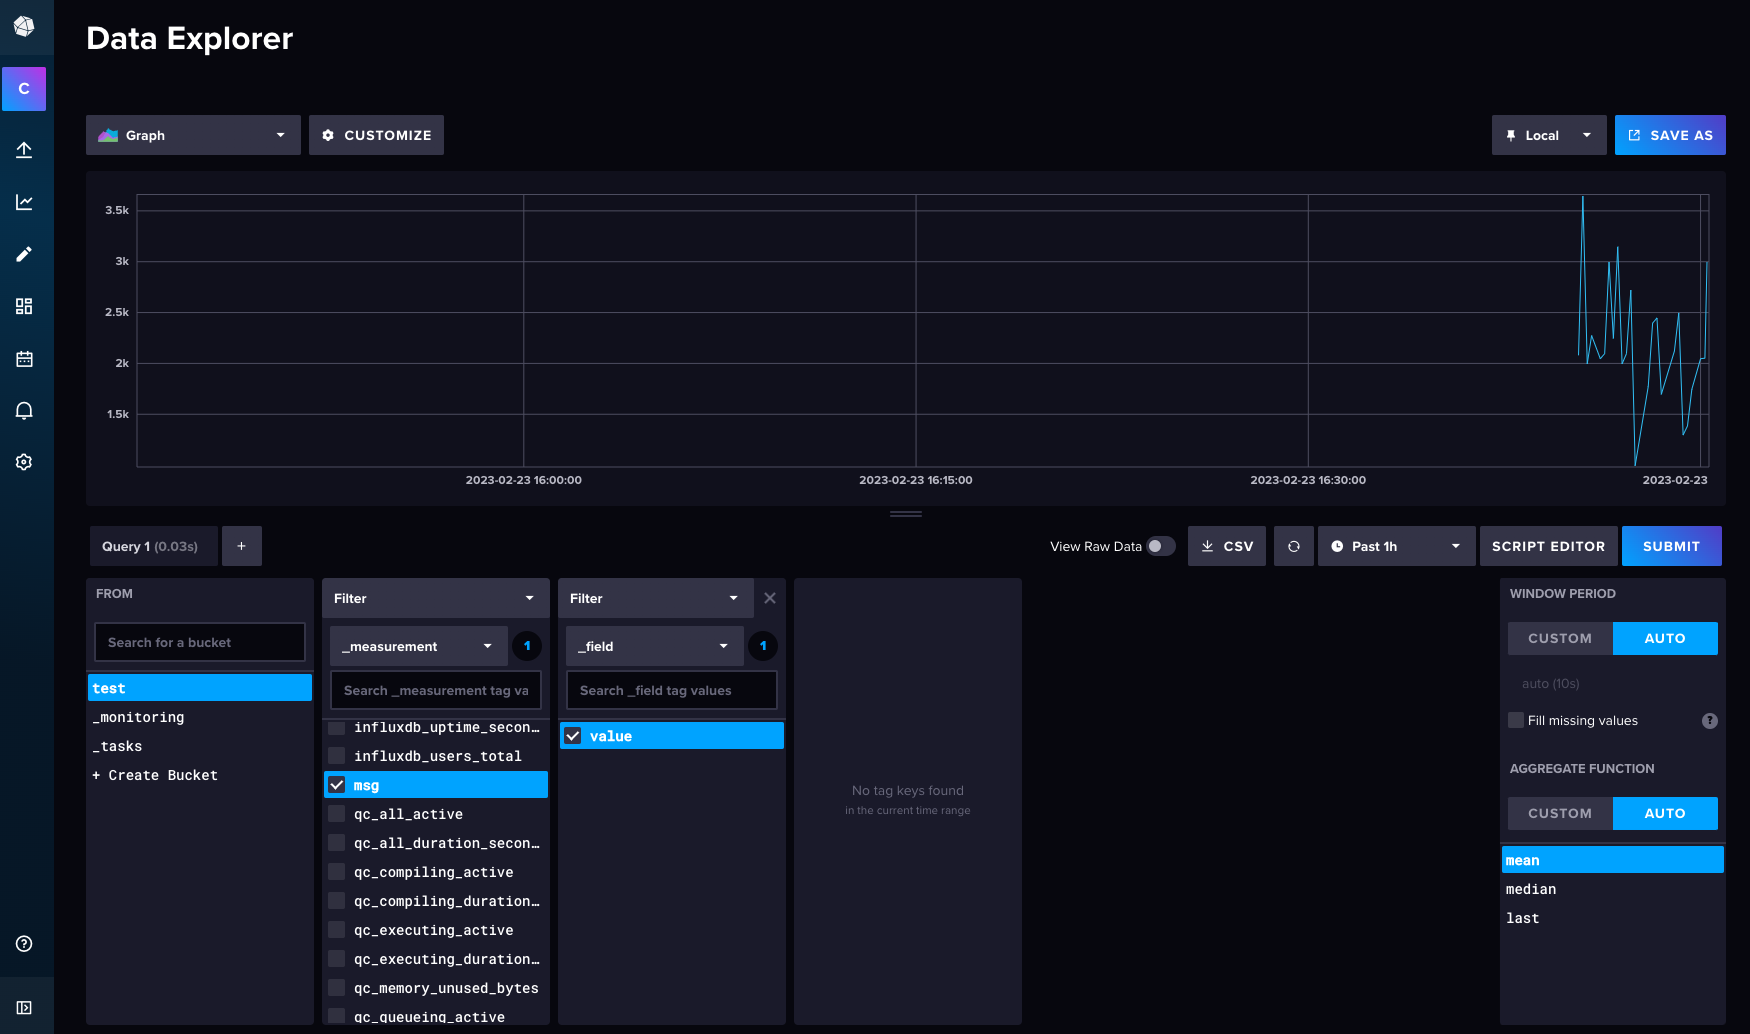1750x1034 pixels.
Task: Open the Load Data upload page
Action: pos(24,149)
